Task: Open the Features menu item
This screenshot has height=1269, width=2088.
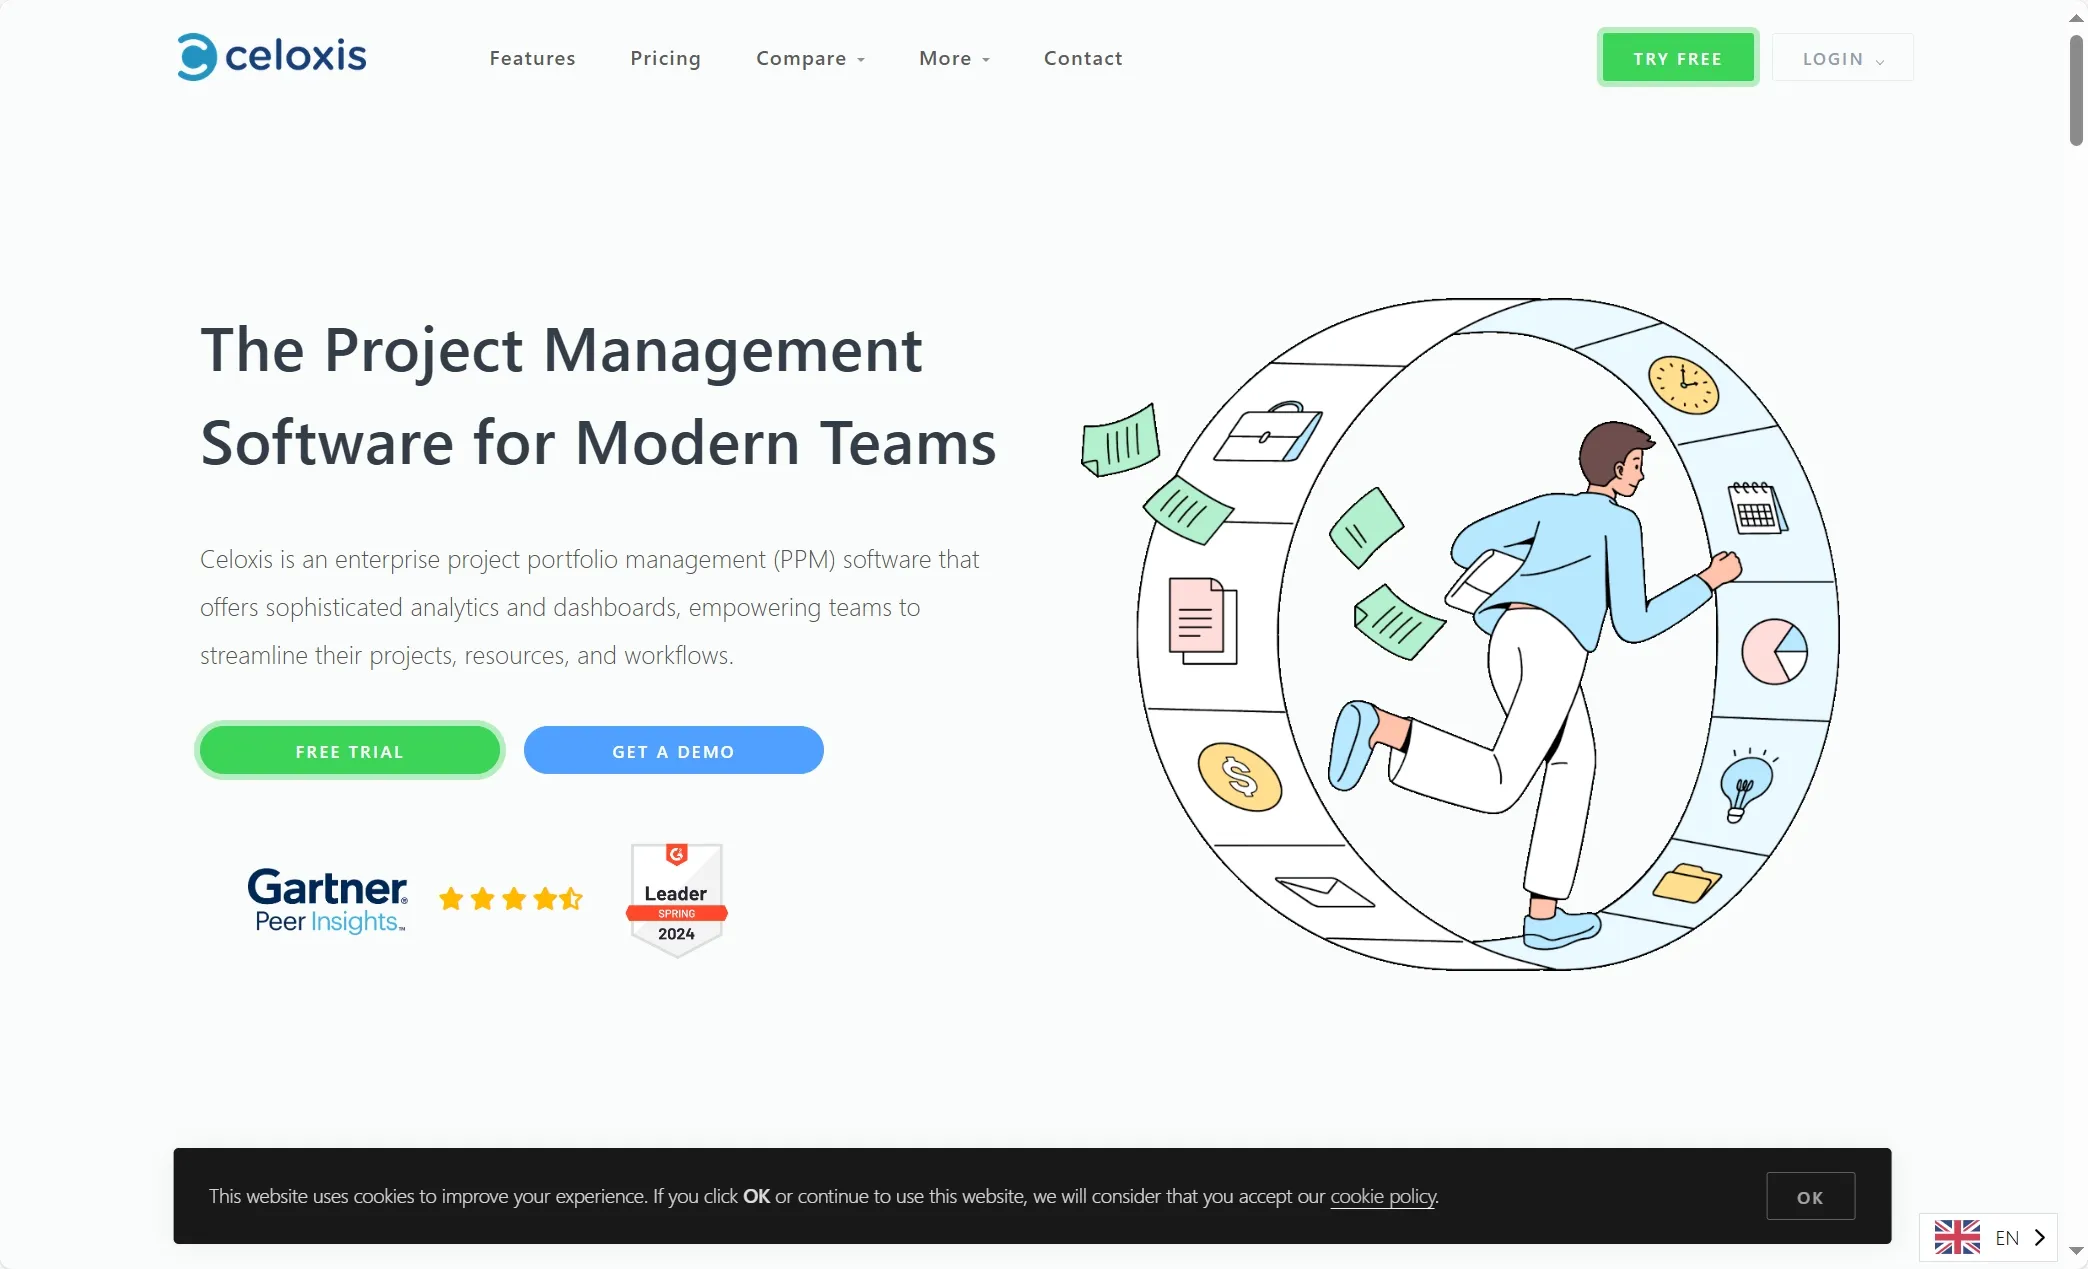Action: (x=532, y=58)
